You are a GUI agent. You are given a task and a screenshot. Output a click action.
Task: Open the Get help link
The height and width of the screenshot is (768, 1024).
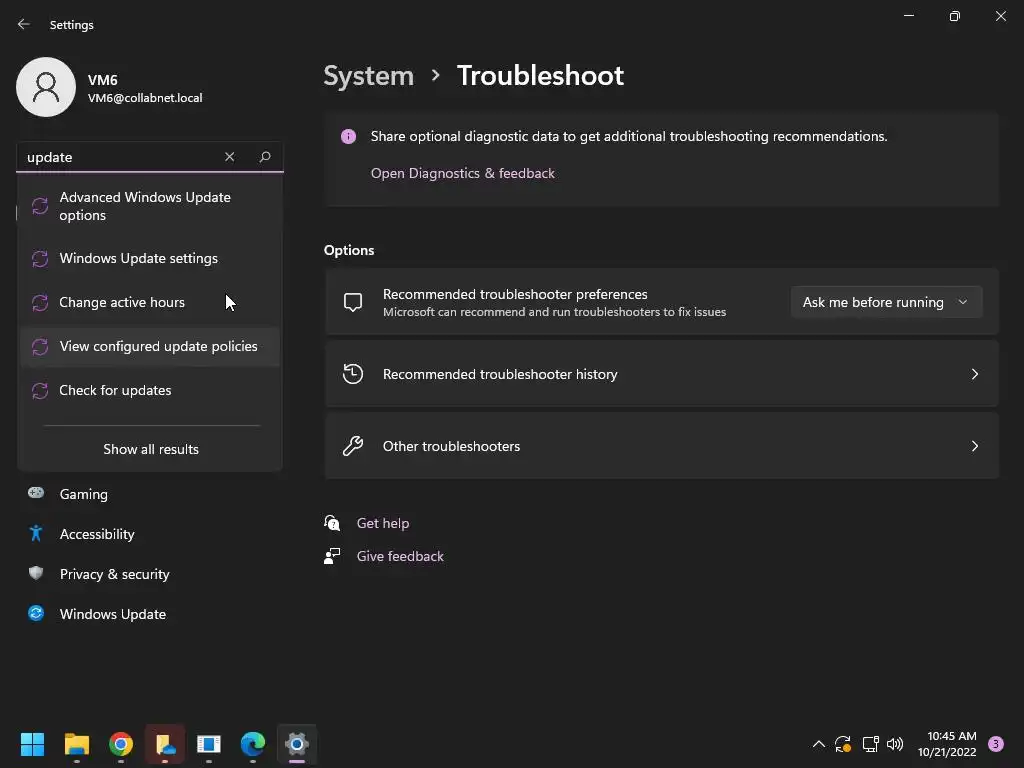click(x=383, y=523)
